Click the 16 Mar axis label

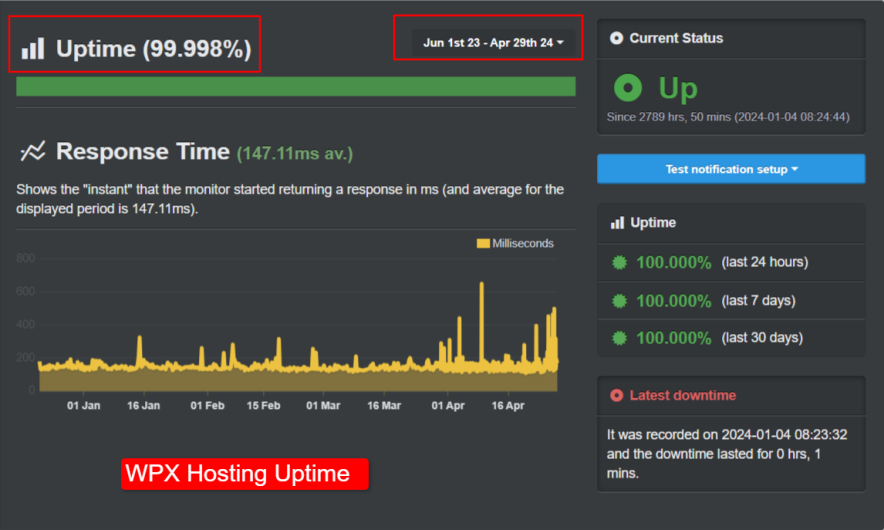coord(384,405)
